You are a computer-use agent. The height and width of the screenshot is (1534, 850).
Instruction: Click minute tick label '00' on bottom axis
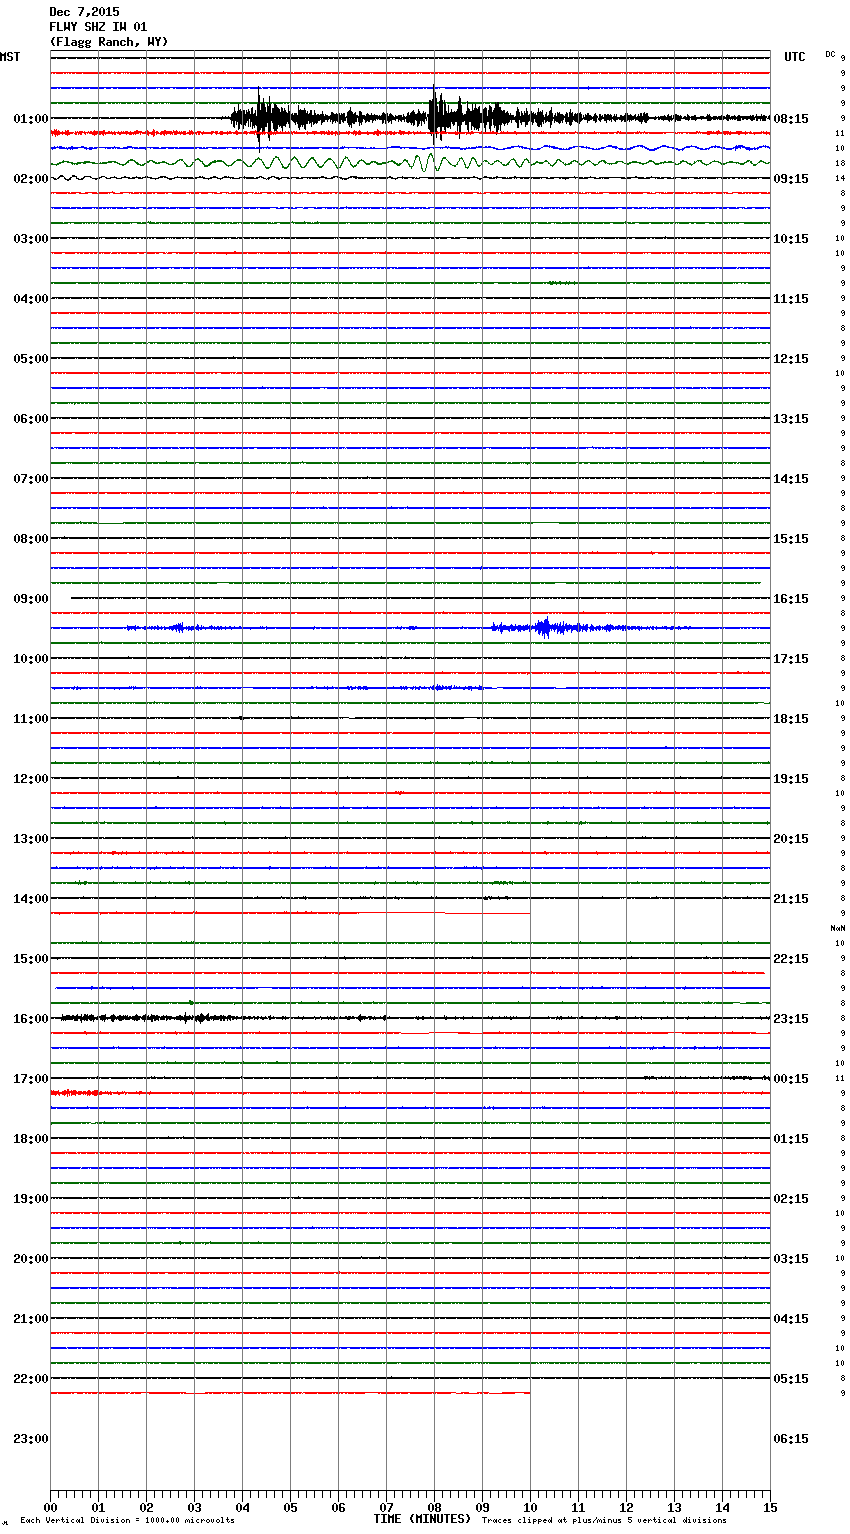(x=50, y=1507)
